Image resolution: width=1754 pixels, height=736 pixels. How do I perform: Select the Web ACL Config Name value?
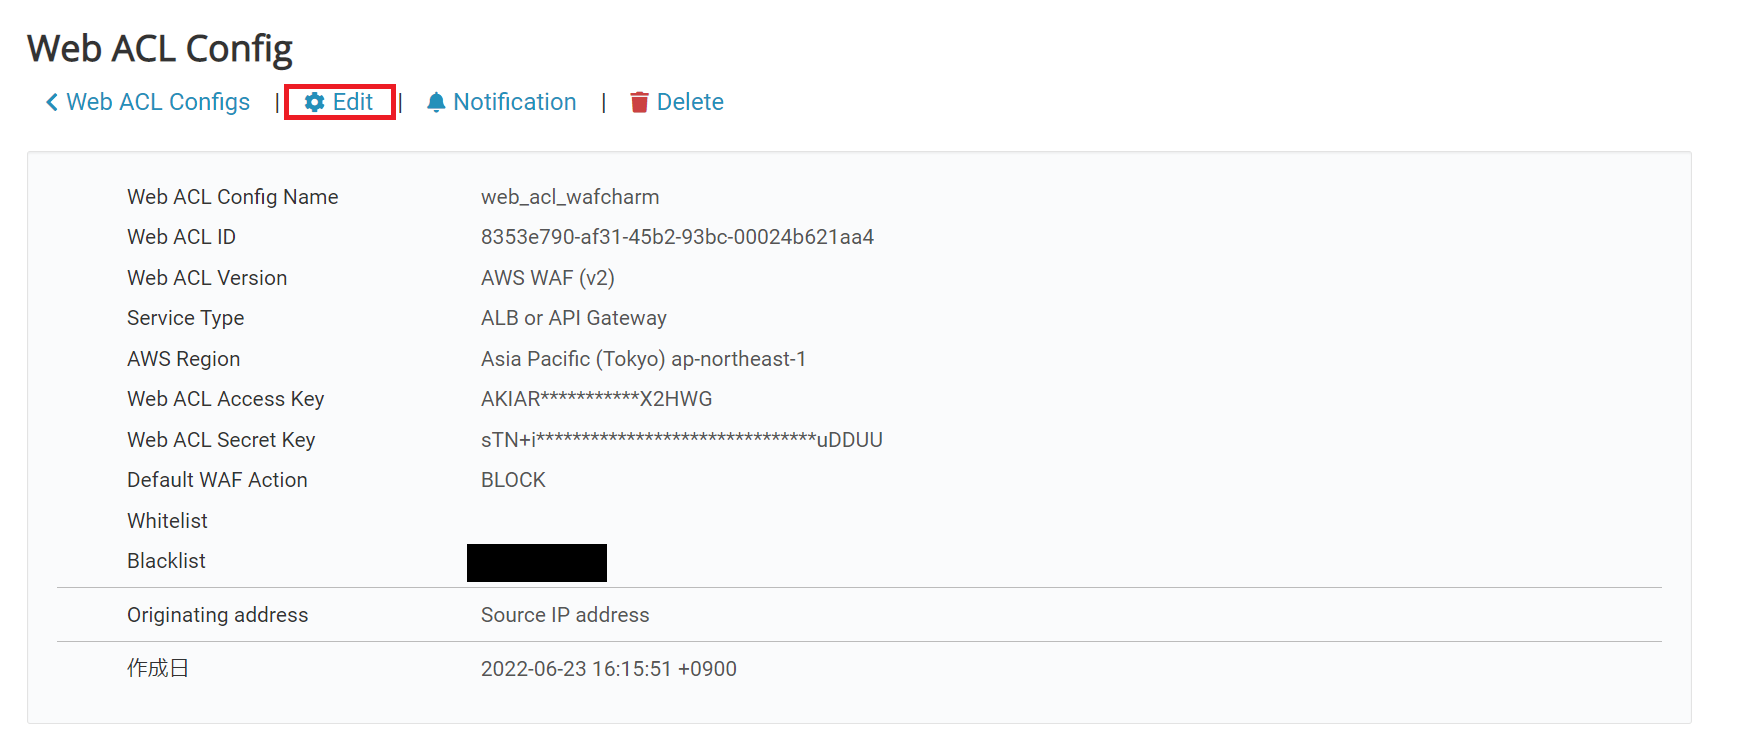pyautogui.click(x=569, y=196)
